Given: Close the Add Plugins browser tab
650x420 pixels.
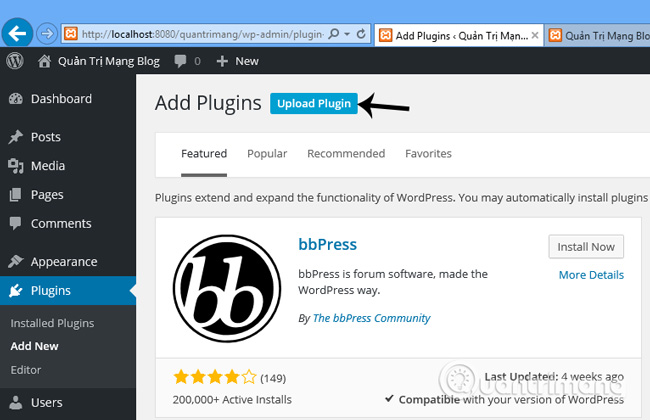Looking at the screenshot, I should pos(535,35).
